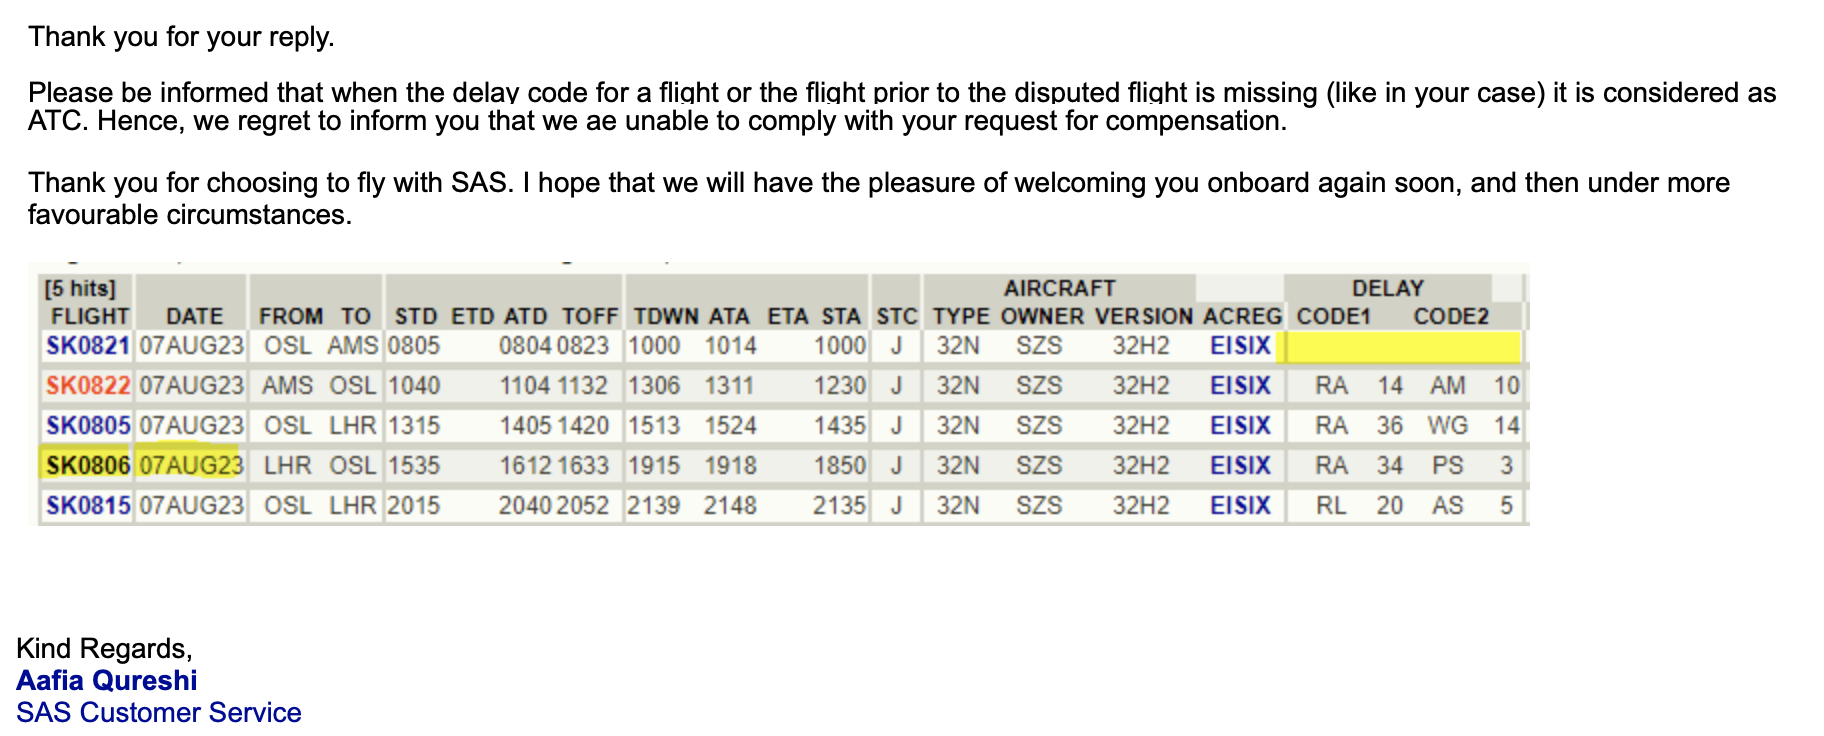
Task: Click the red SK0822 flight link
Action: click(x=88, y=386)
